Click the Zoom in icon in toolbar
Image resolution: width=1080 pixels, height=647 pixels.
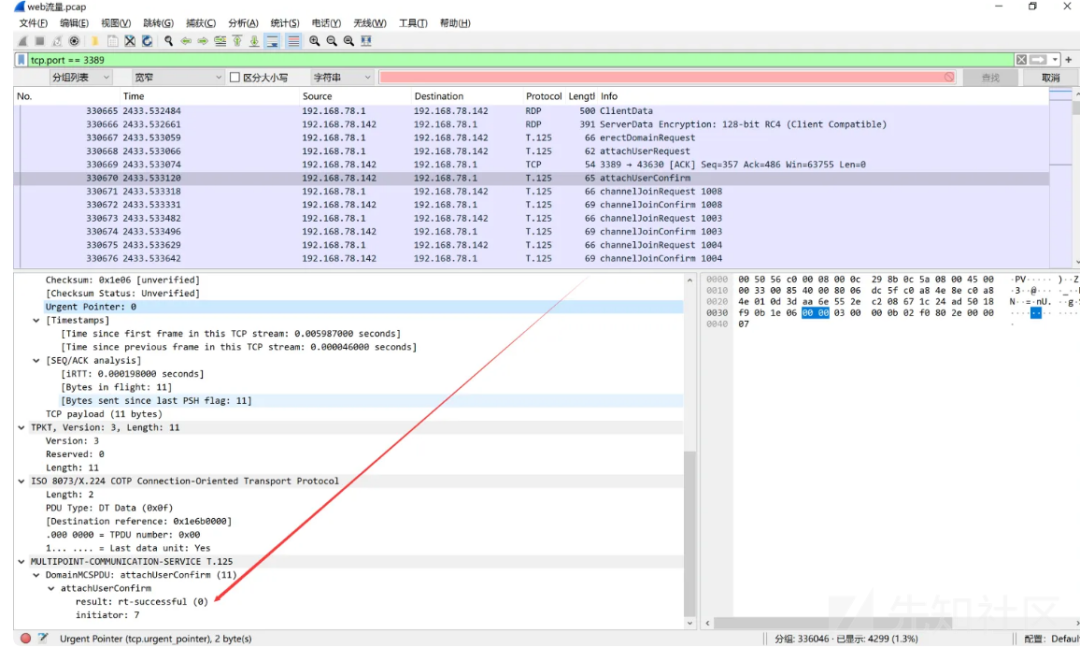(x=314, y=41)
